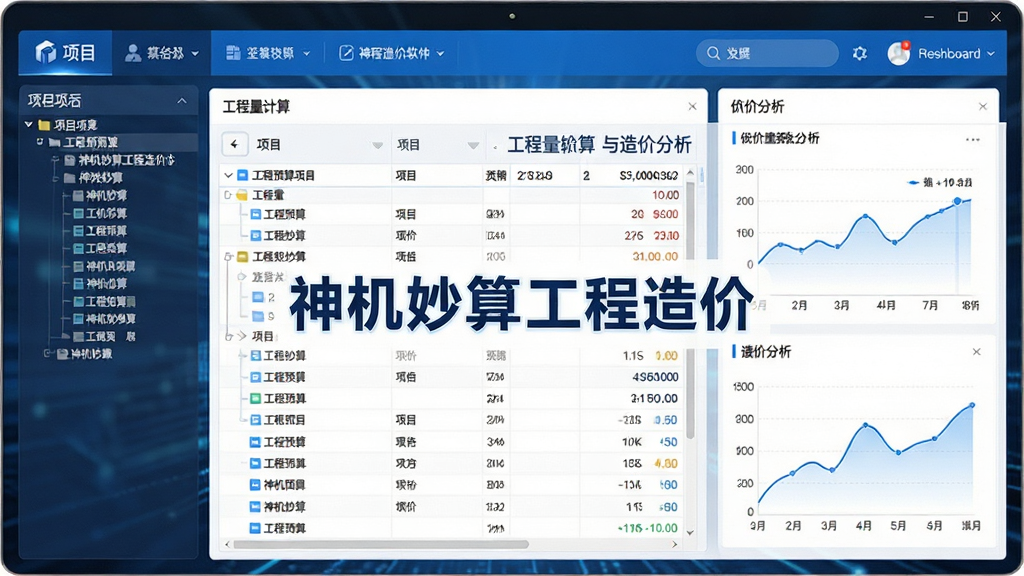The height and width of the screenshot is (576, 1024).
Task: Open the second 项目 column dropdown
Action: click(473, 145)
